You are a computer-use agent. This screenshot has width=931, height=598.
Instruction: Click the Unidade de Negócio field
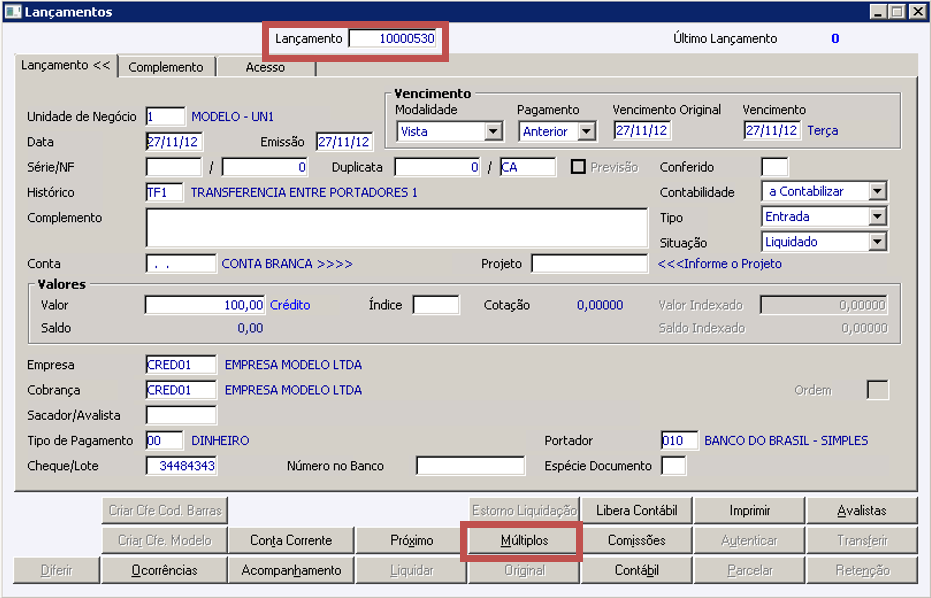[x=165, y=116]
